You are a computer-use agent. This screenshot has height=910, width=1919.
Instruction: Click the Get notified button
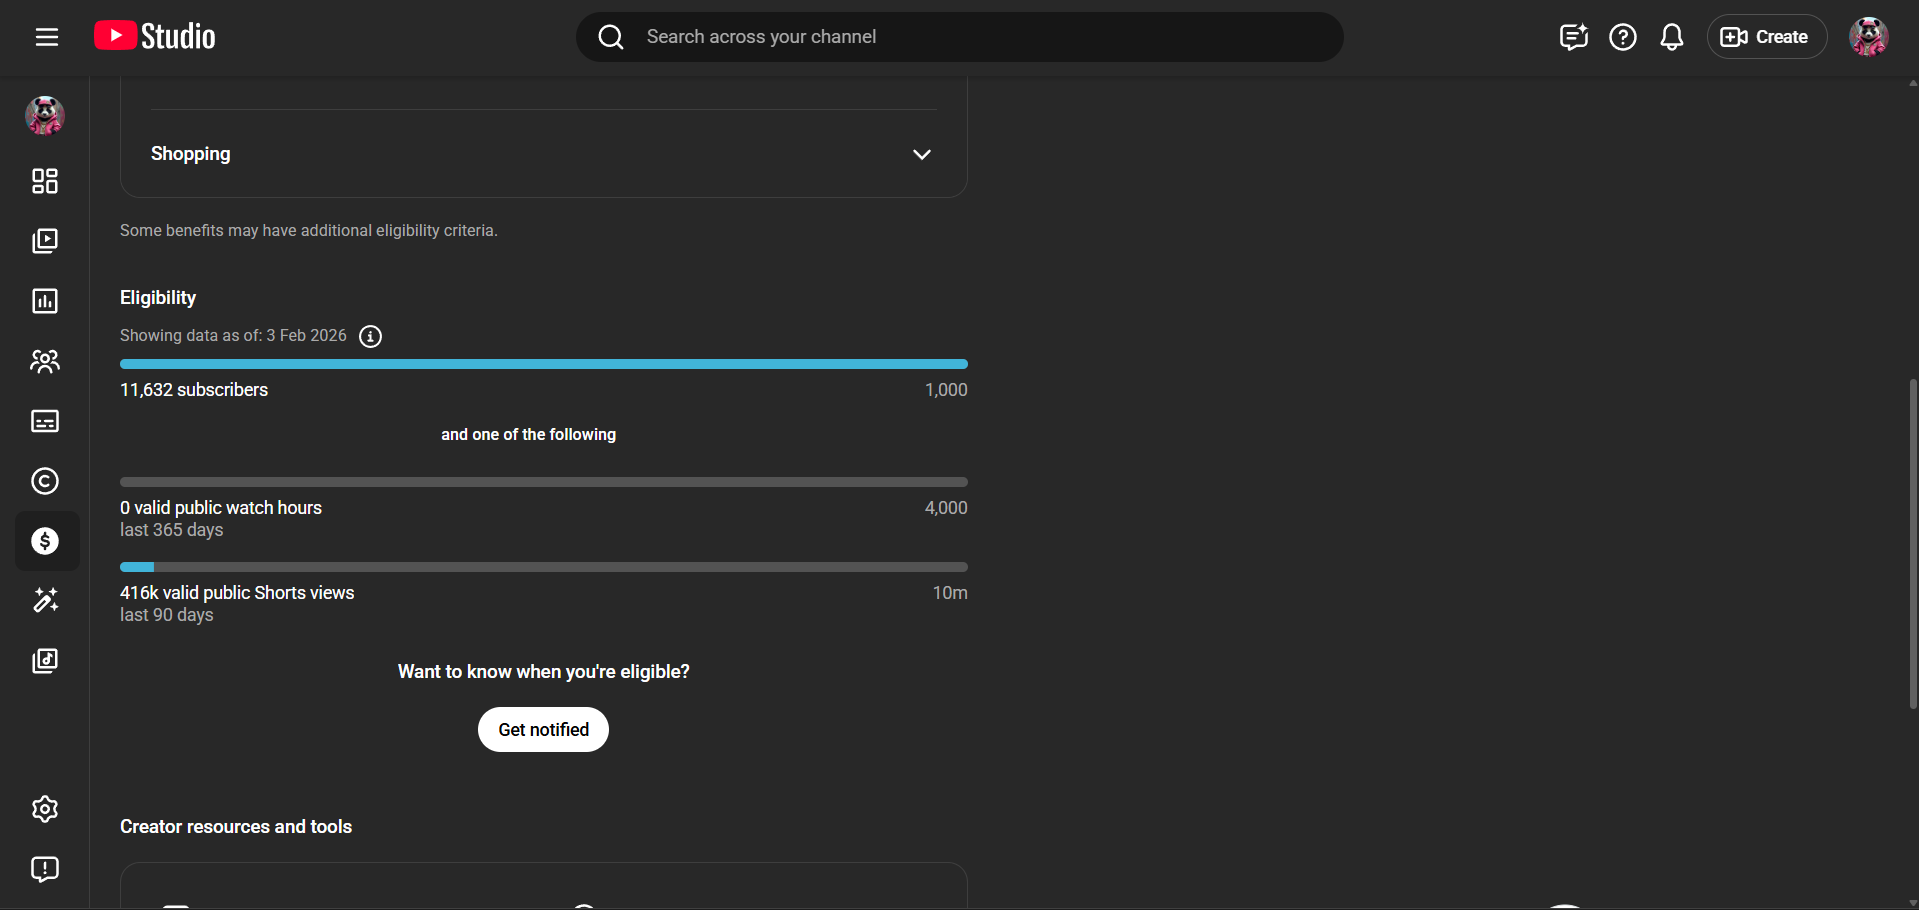tap(543, 730)
